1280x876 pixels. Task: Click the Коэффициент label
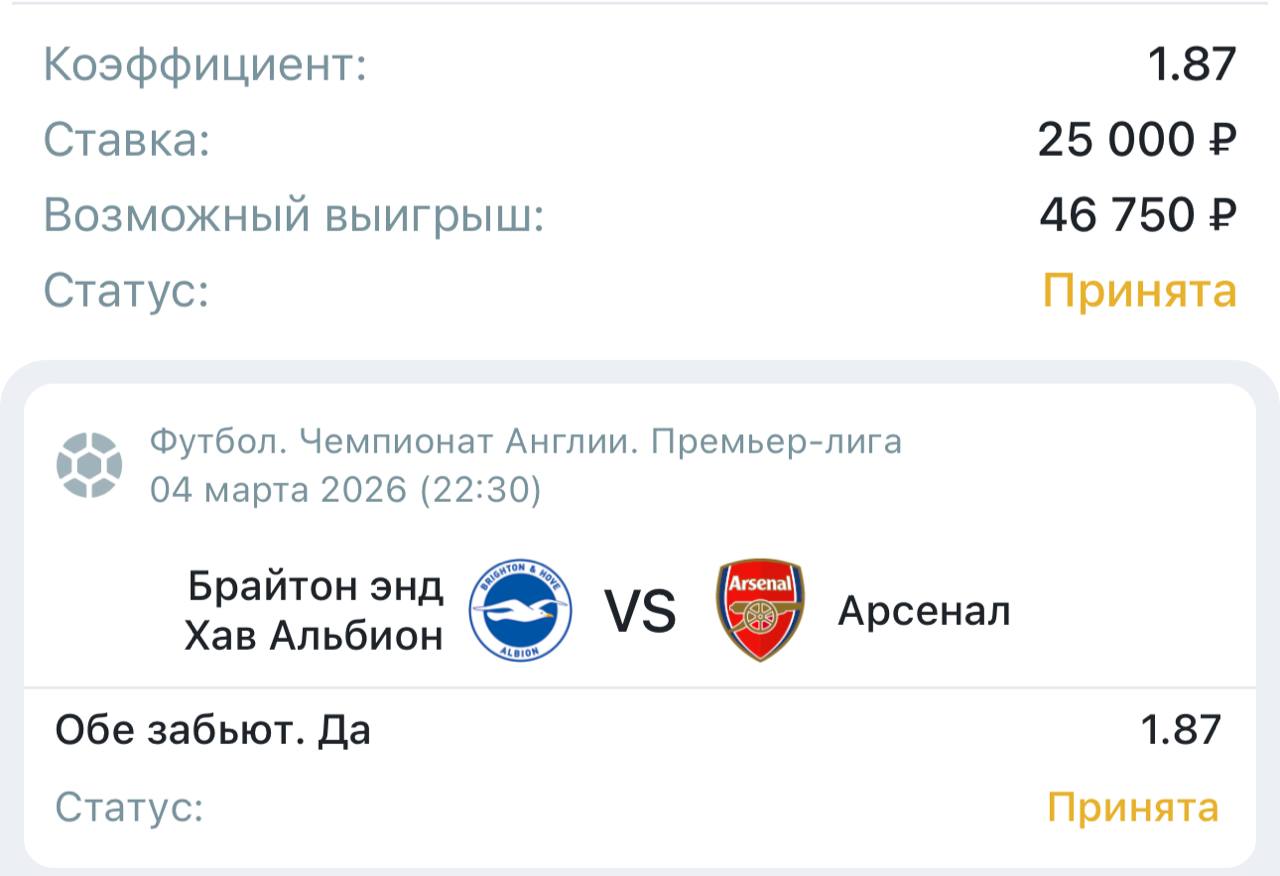point(206,65)
